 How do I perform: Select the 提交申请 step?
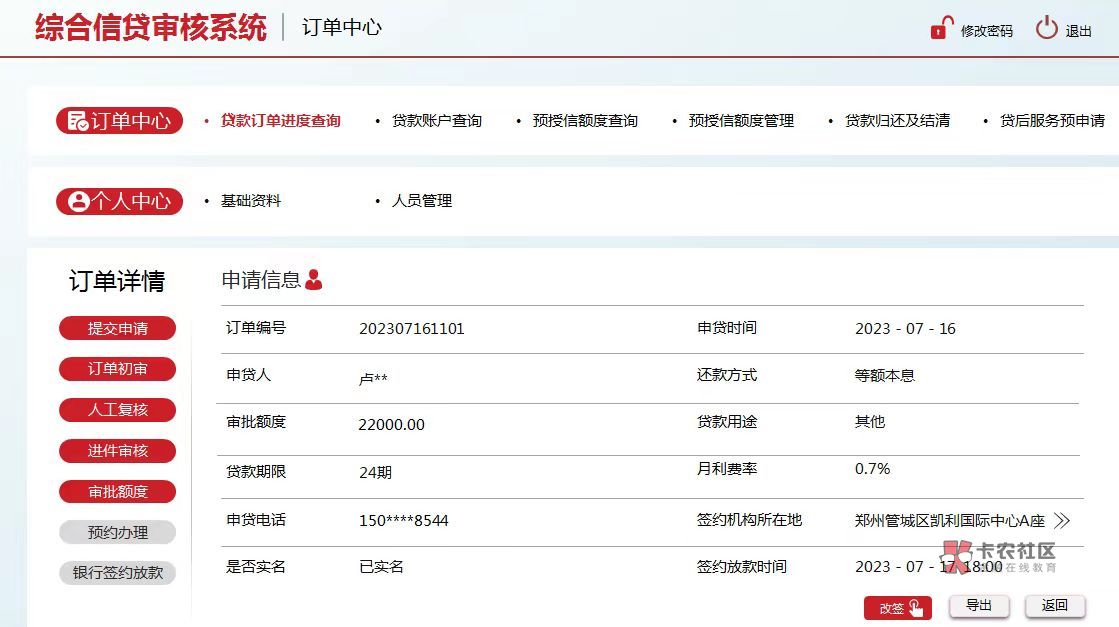(x=118, y=328)
